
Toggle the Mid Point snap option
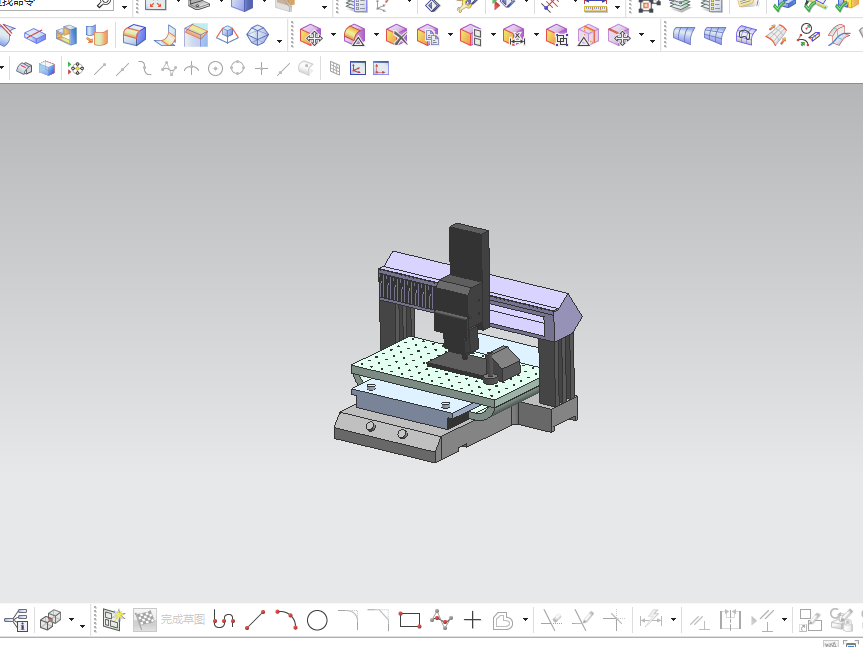(x=122, y=69)
